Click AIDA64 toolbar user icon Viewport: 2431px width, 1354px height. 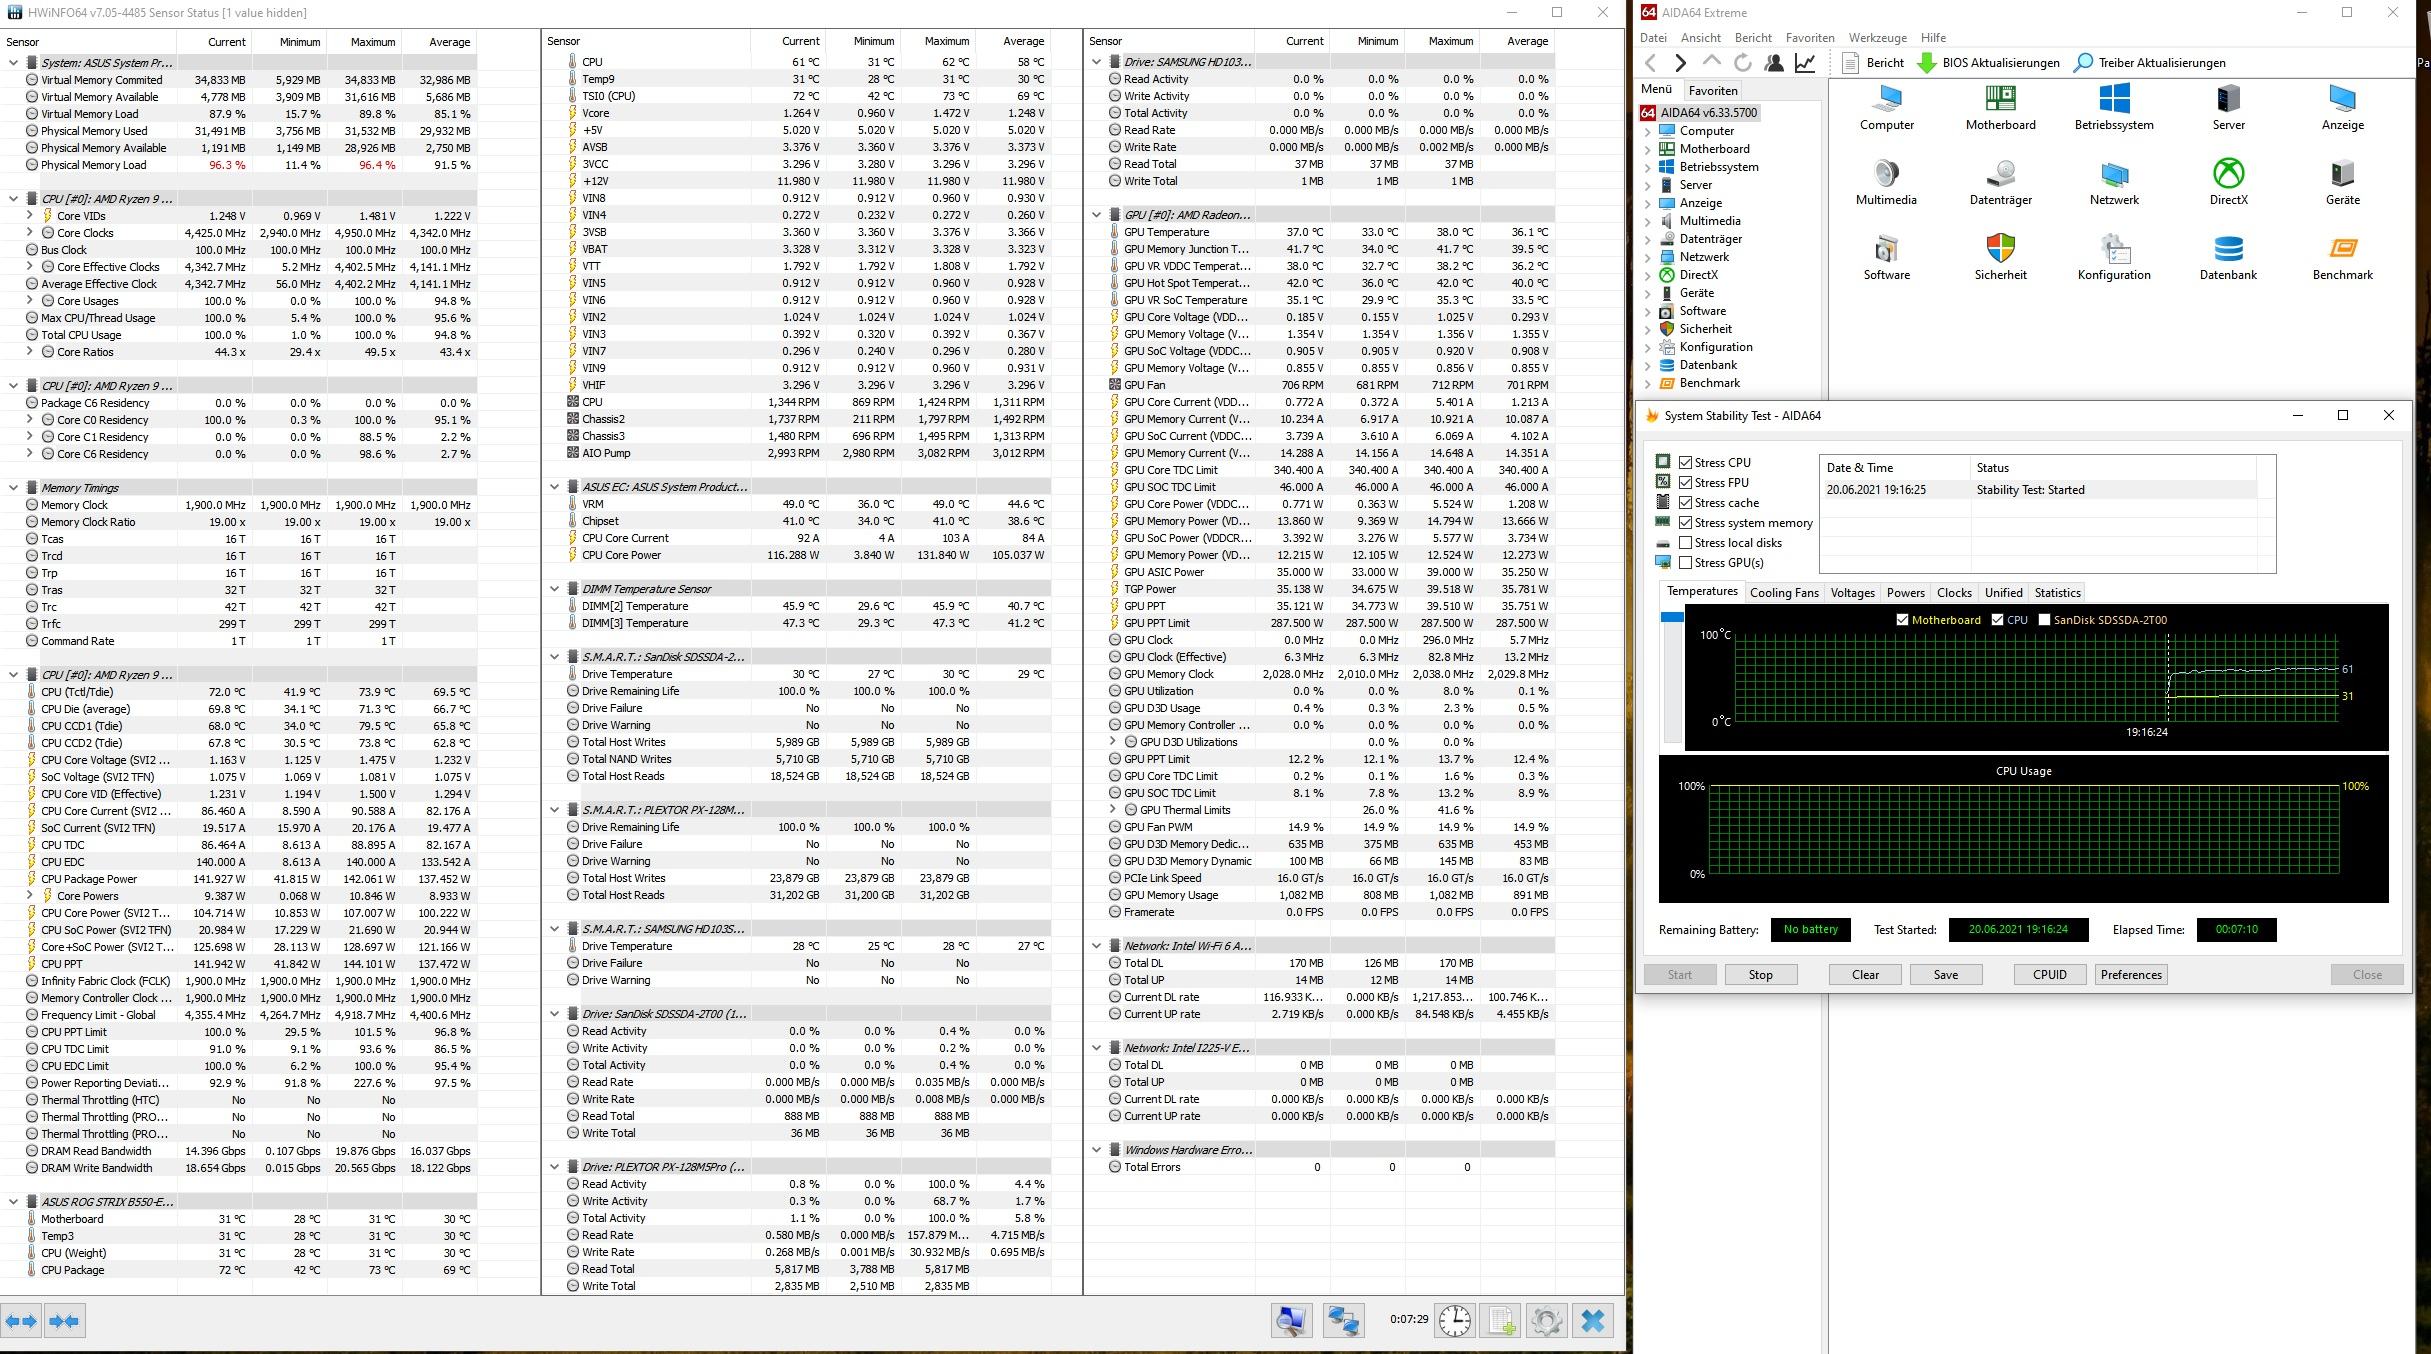pyautogui.click(x=1774, y=63)
